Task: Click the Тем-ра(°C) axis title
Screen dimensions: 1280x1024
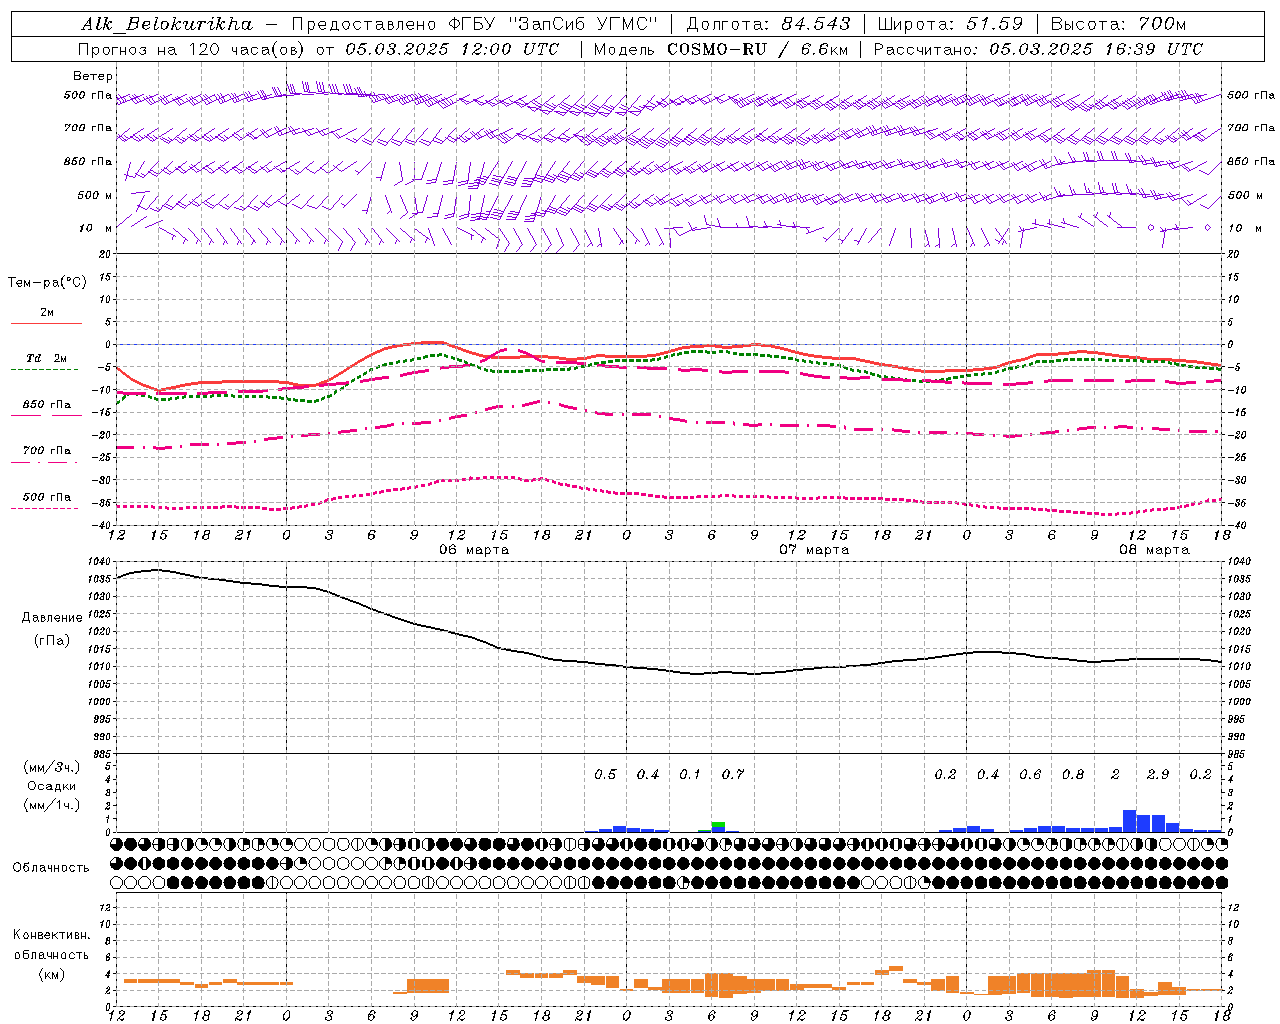Action: click(47, 283)
